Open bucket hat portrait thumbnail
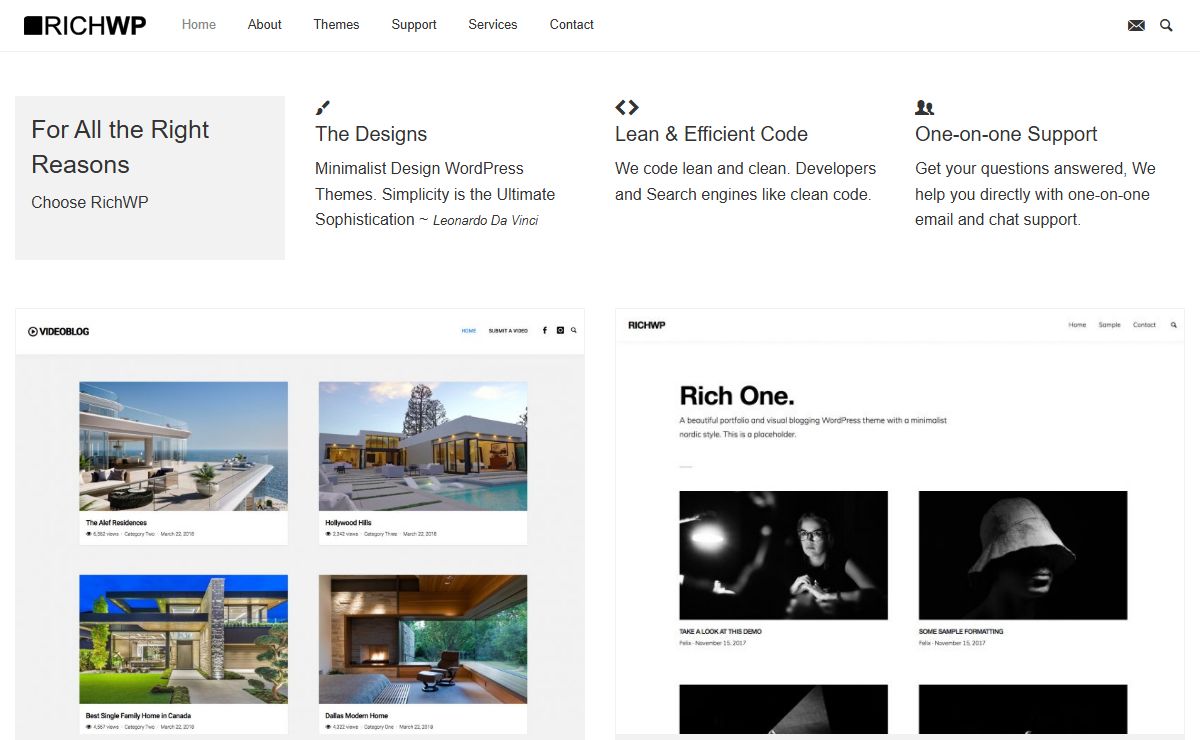The width and height of the screenshot is (1200, 740). click(1023, 555)
